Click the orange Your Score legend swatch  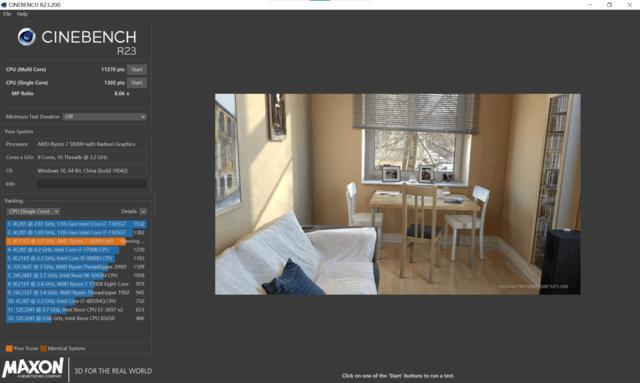(9, 348)
